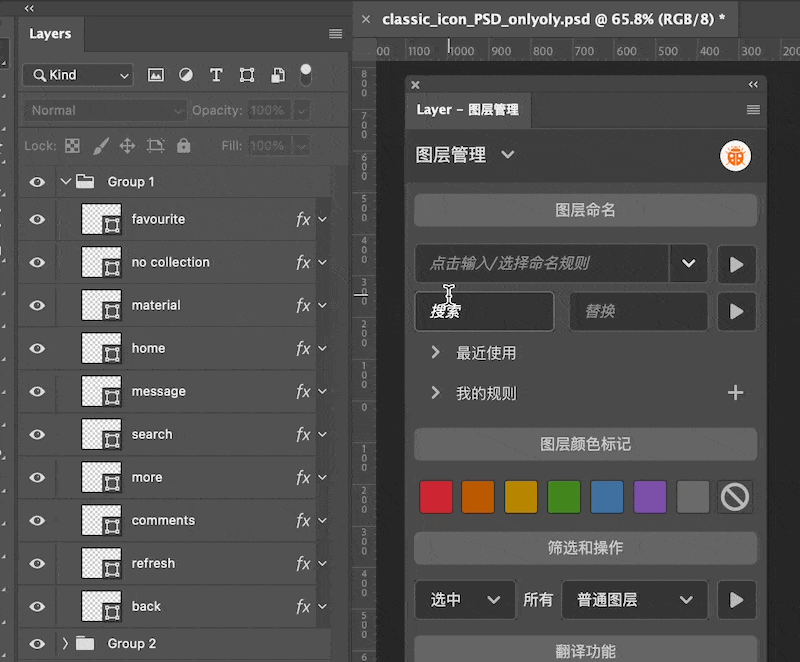Clear color label with no-color icon
800x662 pixels.
point(735,496)
